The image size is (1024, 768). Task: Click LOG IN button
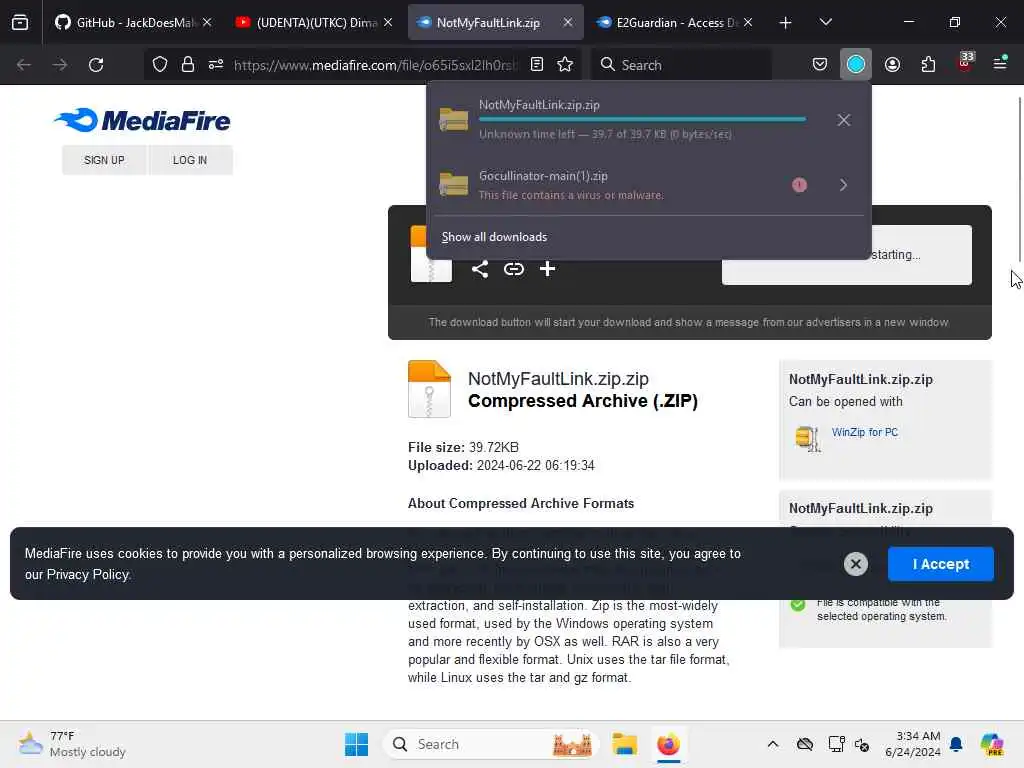pos(190,160)
